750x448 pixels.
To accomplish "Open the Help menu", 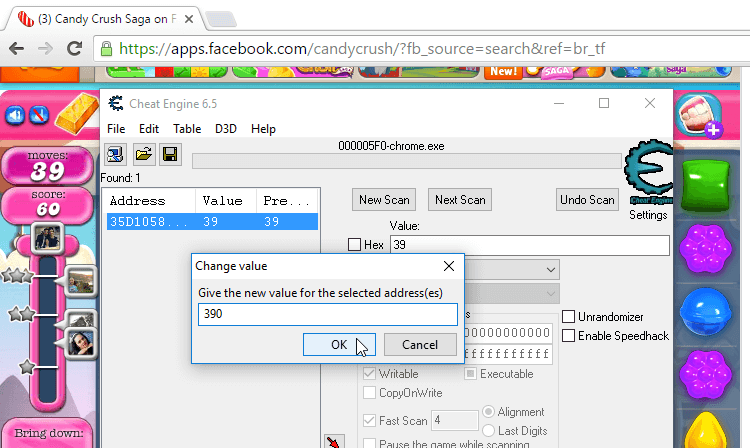I will 263,129.
